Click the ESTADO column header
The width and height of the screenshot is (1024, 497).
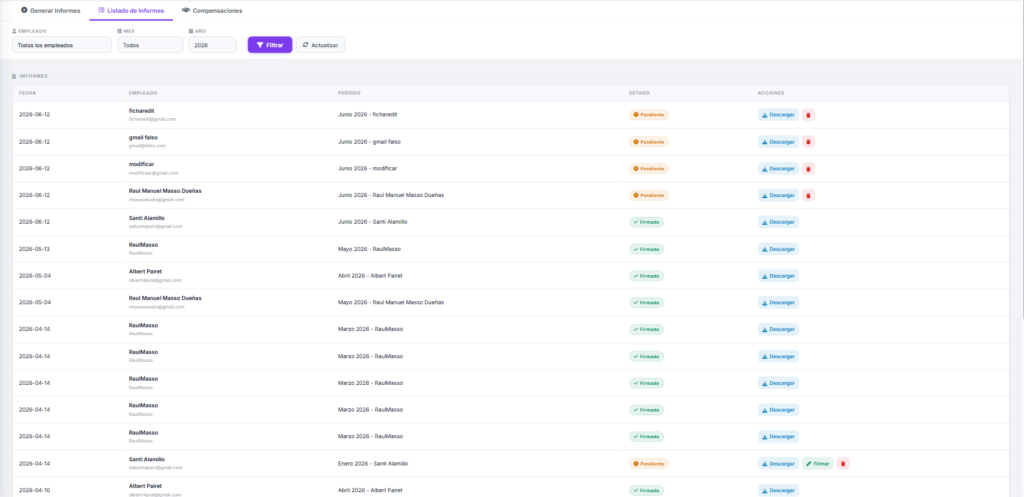pyautogui.click(x=639, y=93)
